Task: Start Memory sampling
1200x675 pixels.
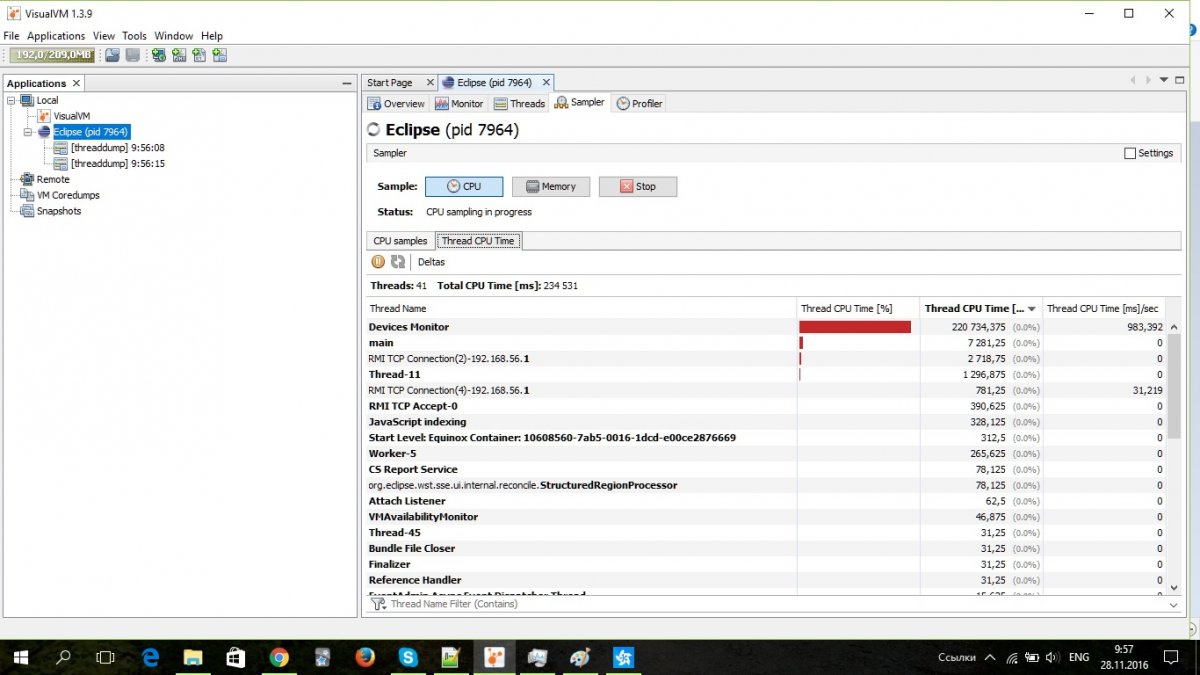Action: 550,187
